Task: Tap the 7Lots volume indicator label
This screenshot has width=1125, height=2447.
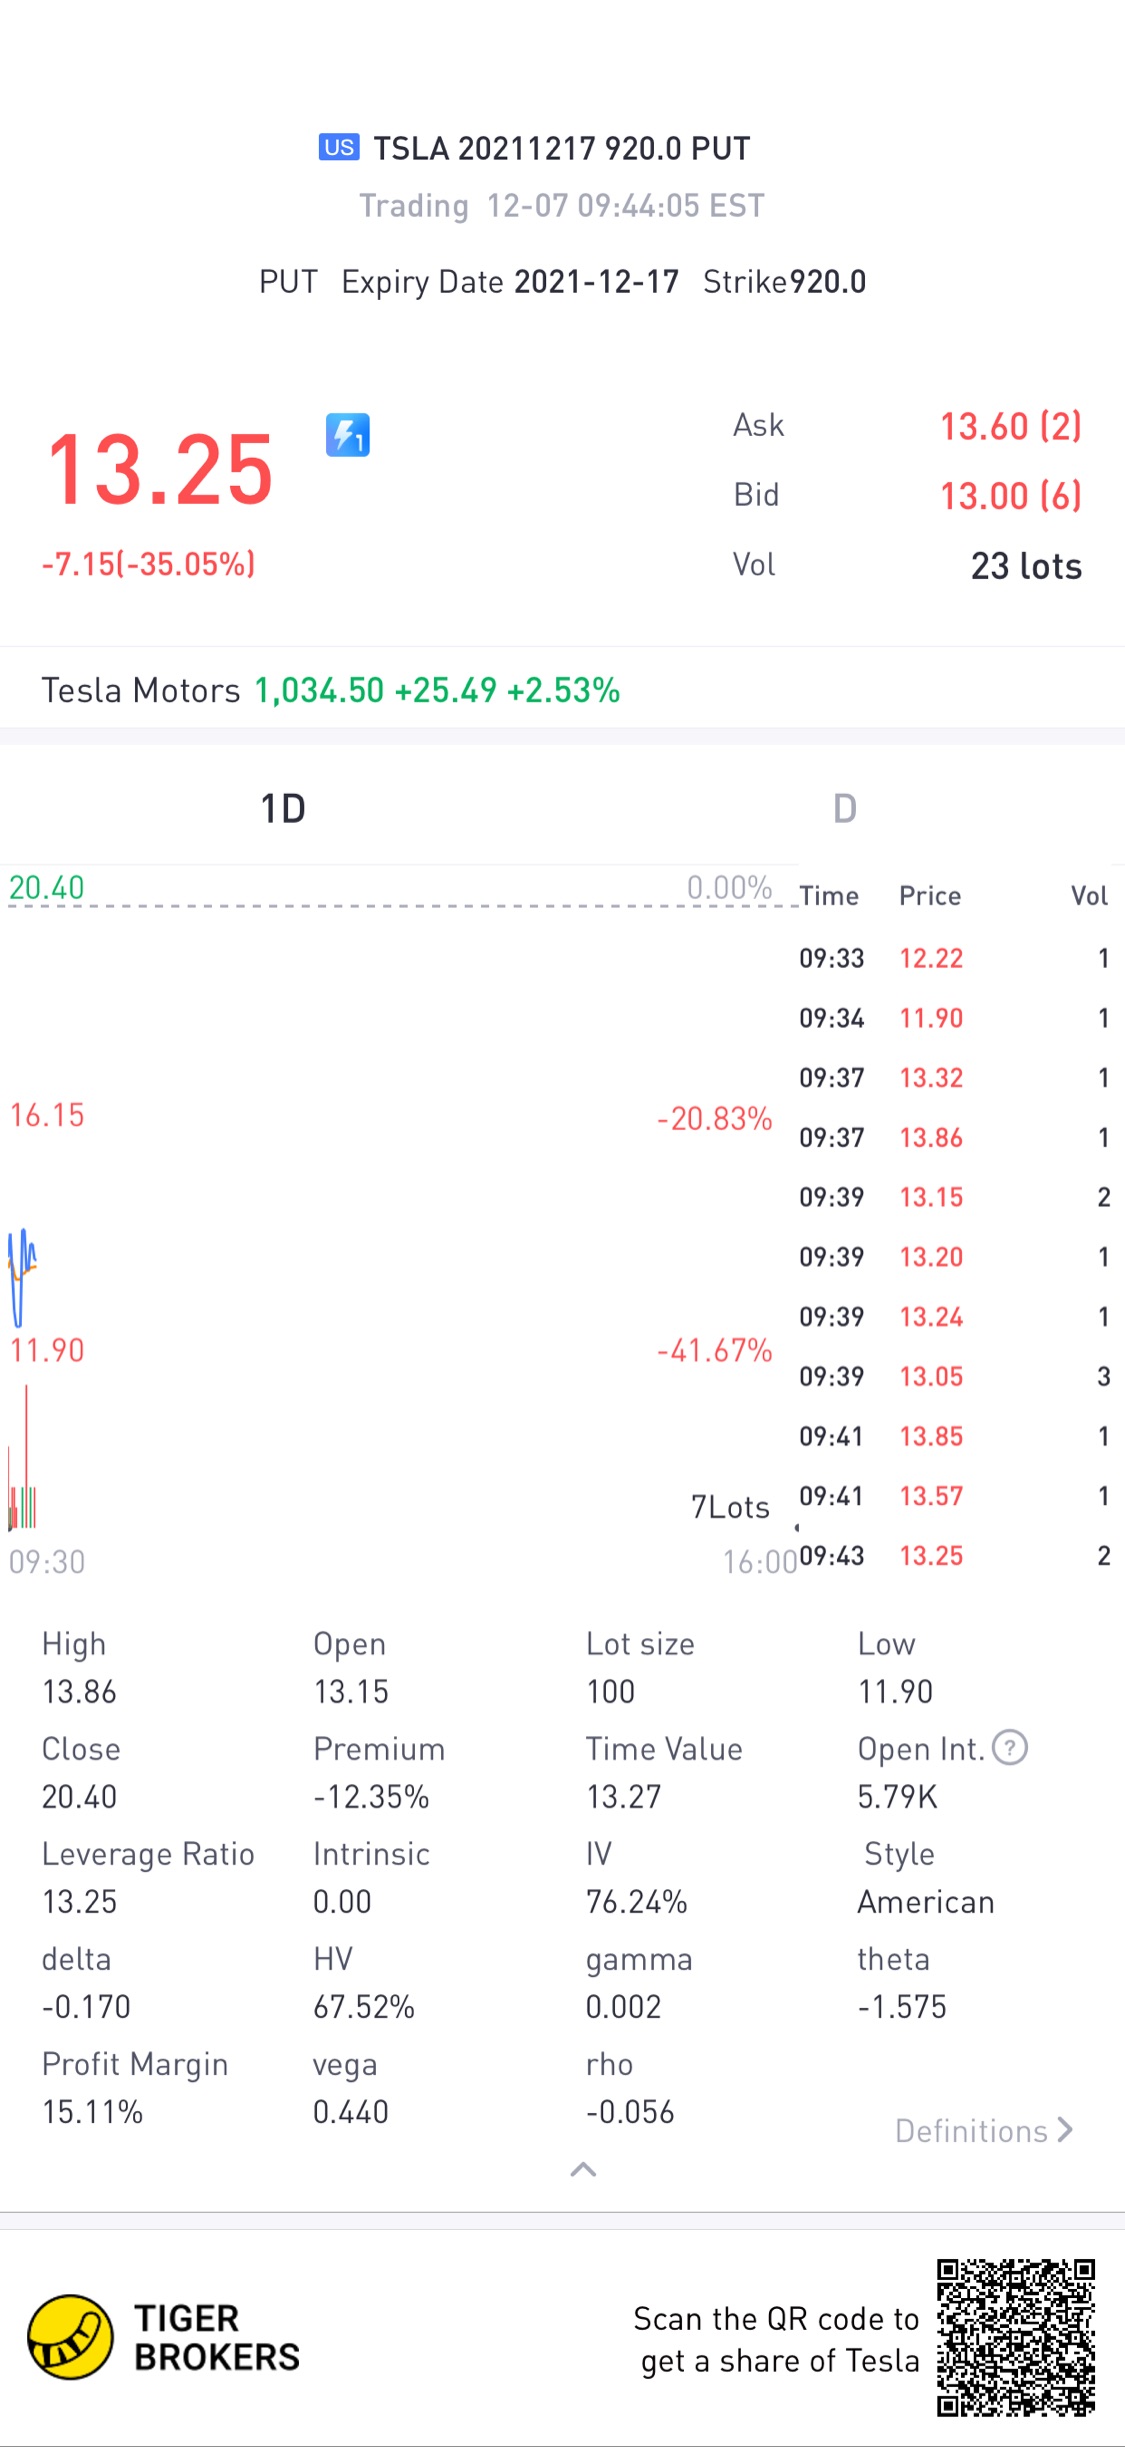Action: pyautogui.click(x=730, y=1506)
